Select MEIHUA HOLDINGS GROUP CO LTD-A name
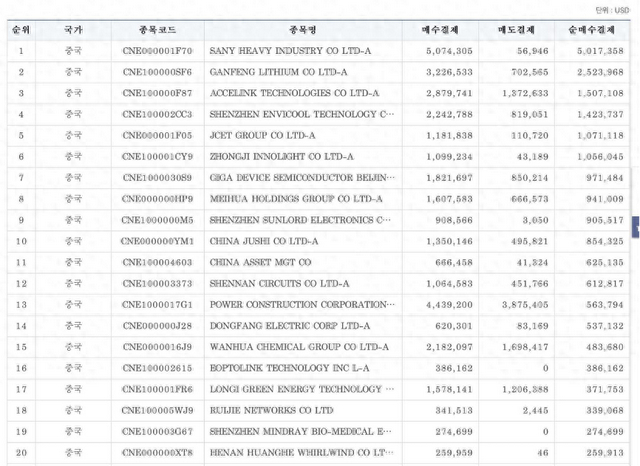This screenshot has height=466, width=640. [296, 199]
